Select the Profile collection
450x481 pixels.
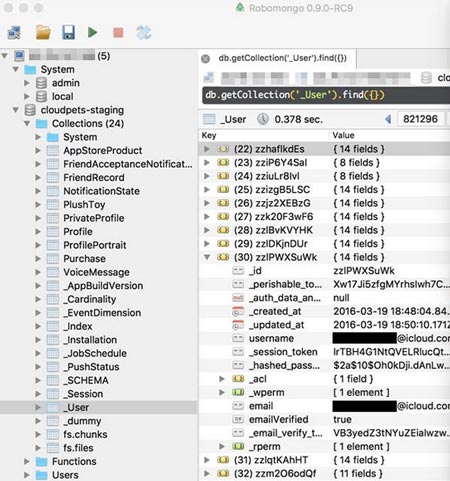(78, 232)
